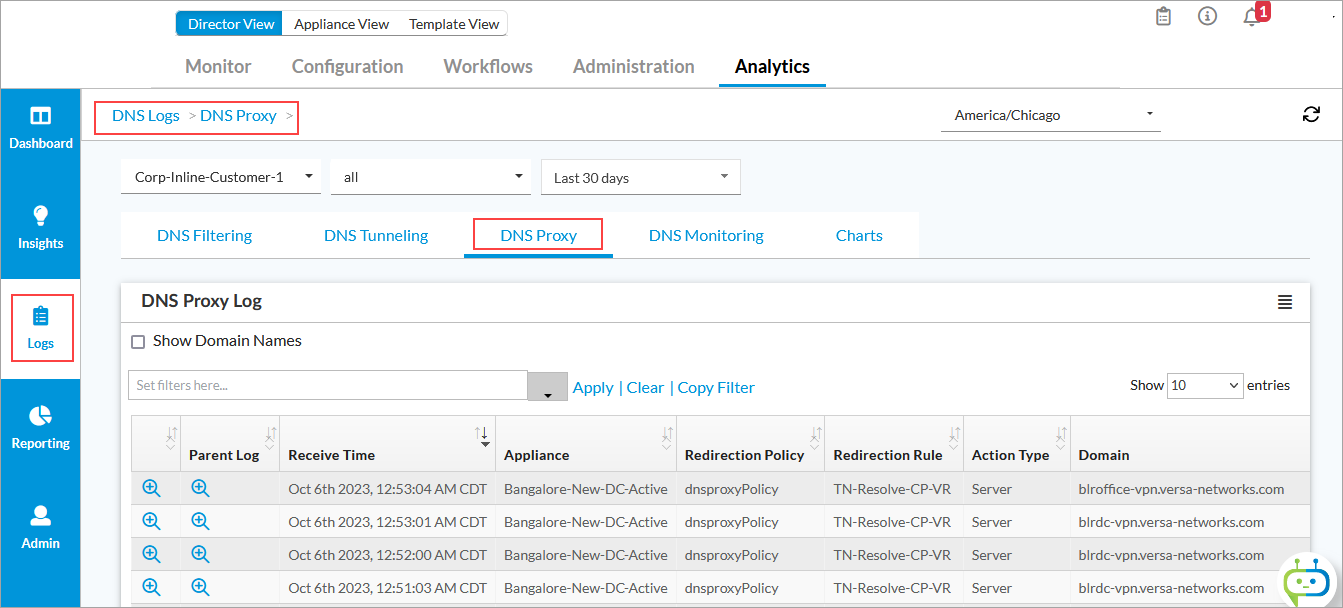Click the Copy Filter link
The image size is (1343, 608).
pos(716,388)
